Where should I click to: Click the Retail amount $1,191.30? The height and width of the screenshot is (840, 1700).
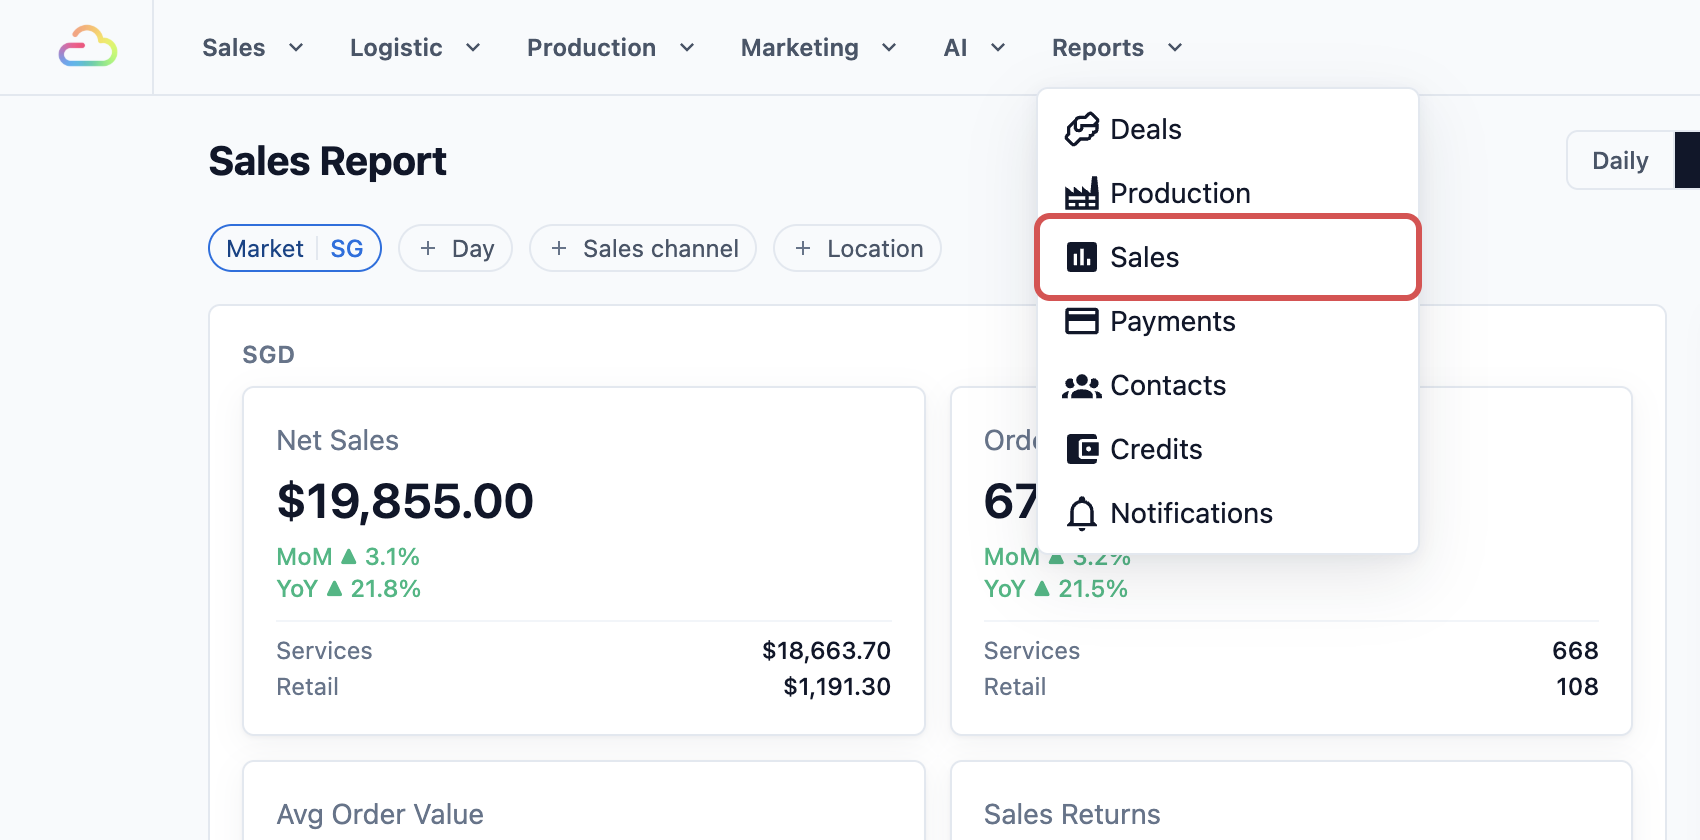coord(837,687)
